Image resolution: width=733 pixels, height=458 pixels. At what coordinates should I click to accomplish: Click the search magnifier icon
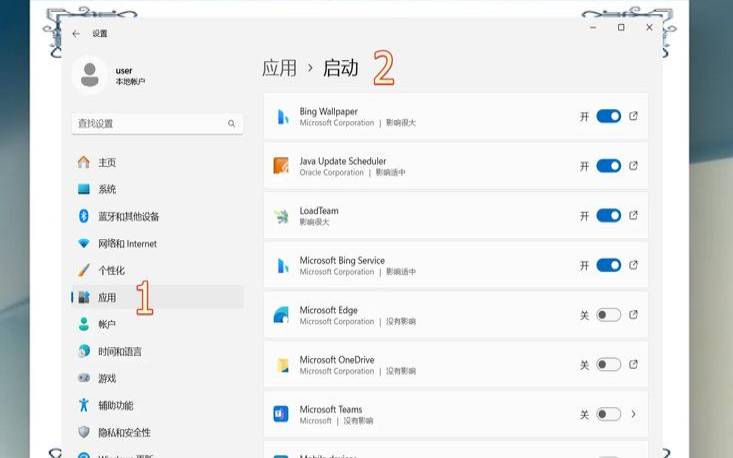(231, 123)
